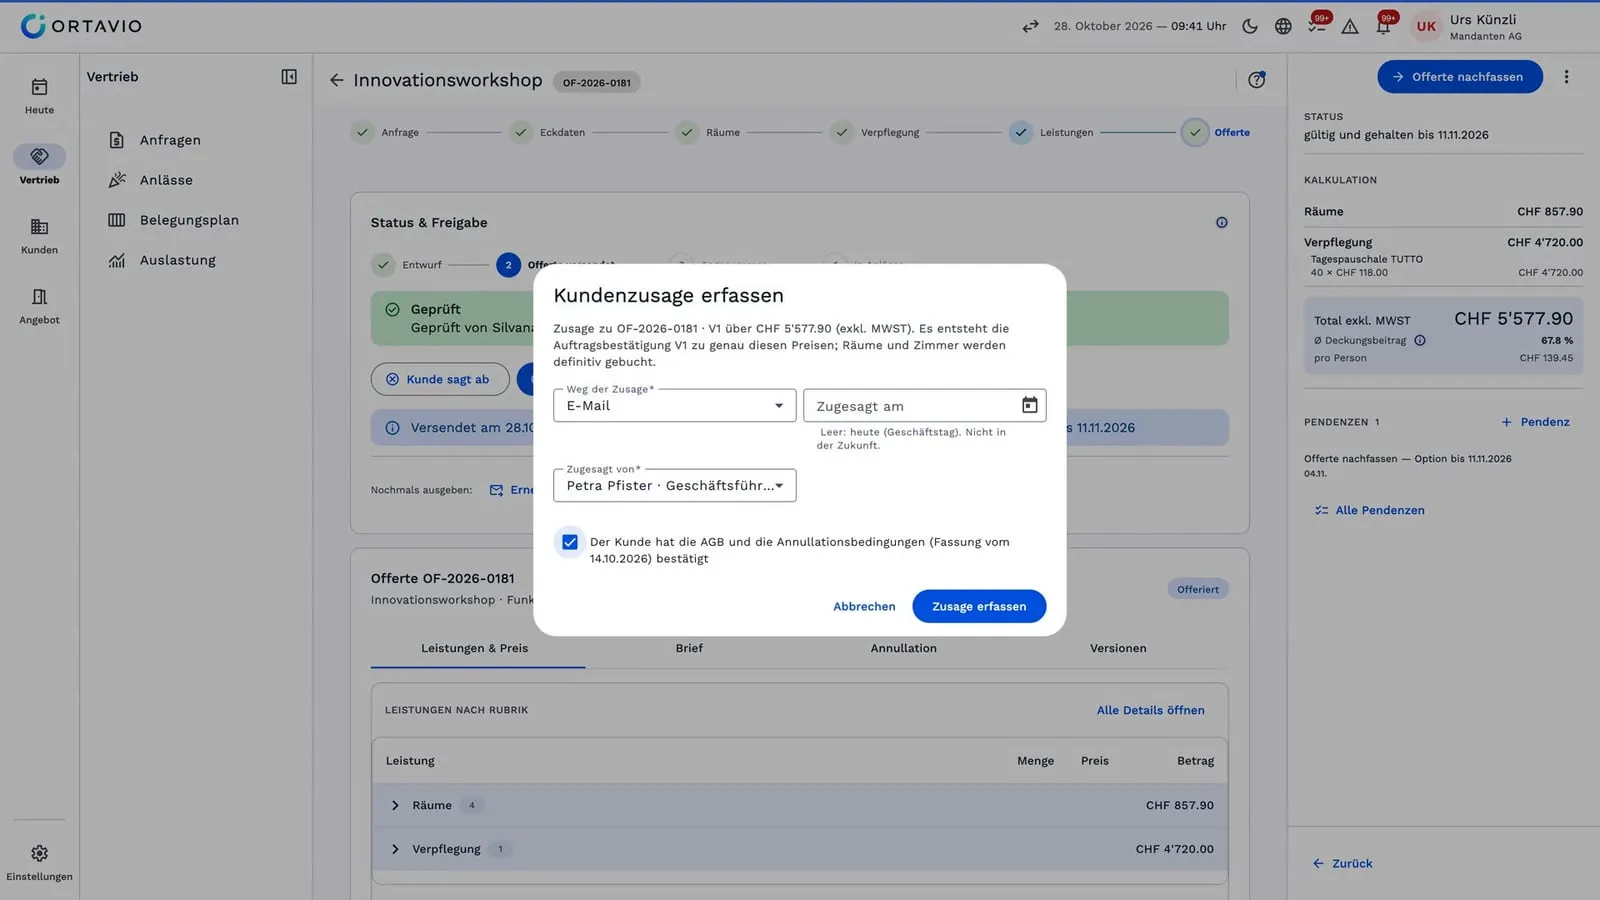Click the switch mandant arrows icon
This screenshot has height=900, width=1600.
(x=1030, y=26)
